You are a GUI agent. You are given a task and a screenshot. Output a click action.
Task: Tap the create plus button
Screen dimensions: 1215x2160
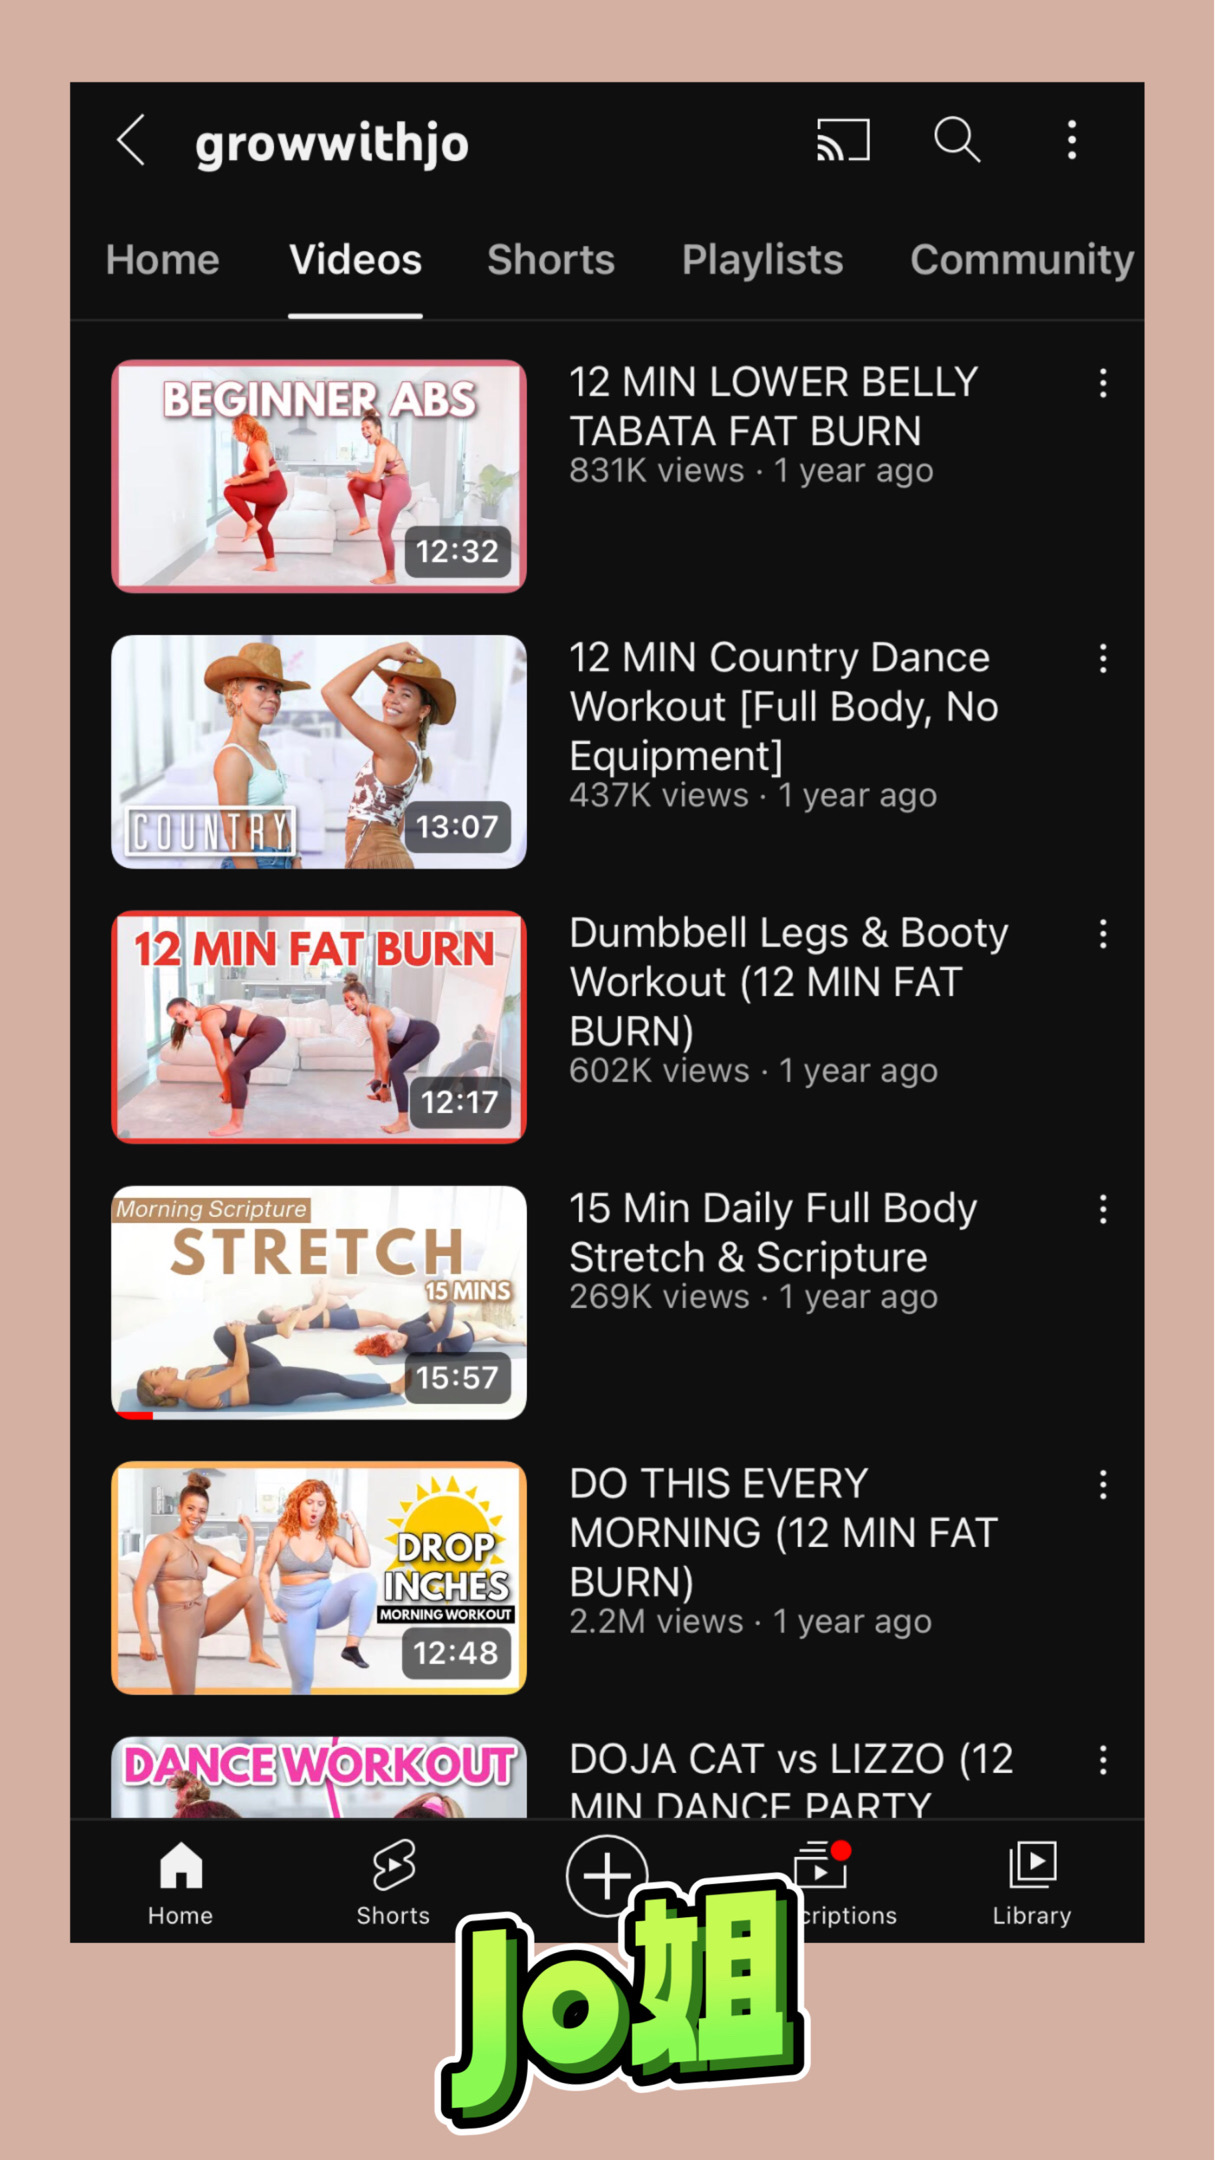[606, 1875]
